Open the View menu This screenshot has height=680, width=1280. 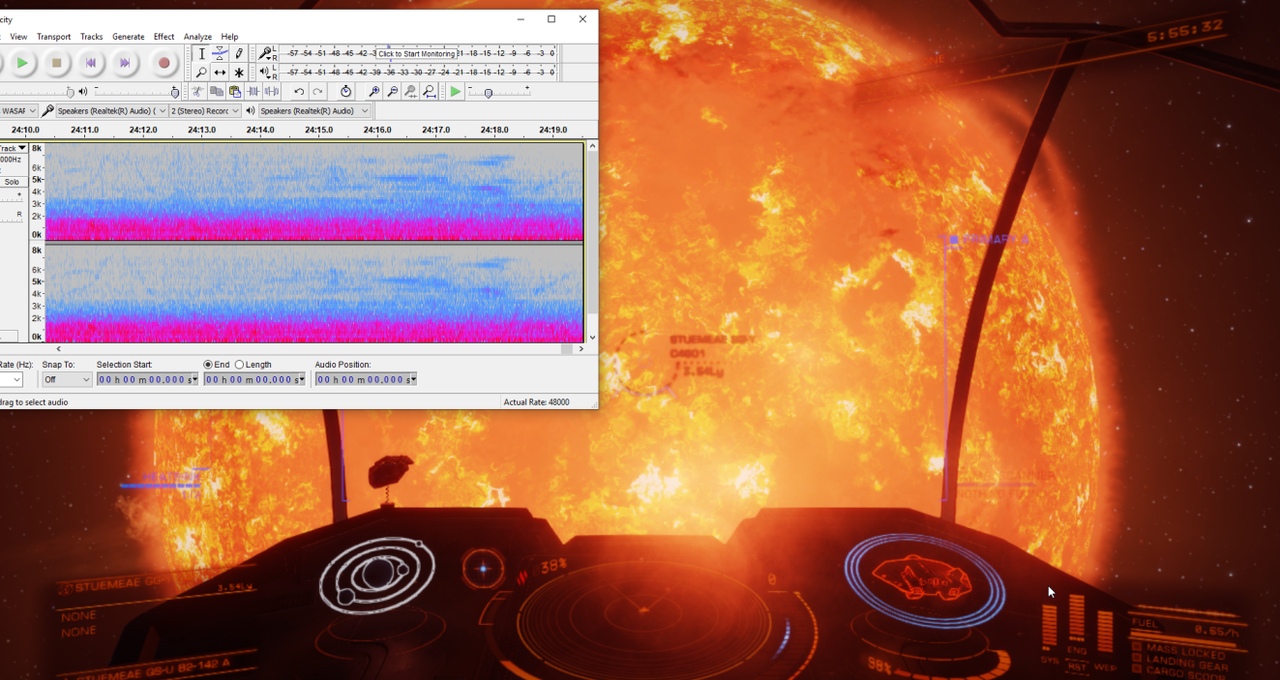[18, 37]
